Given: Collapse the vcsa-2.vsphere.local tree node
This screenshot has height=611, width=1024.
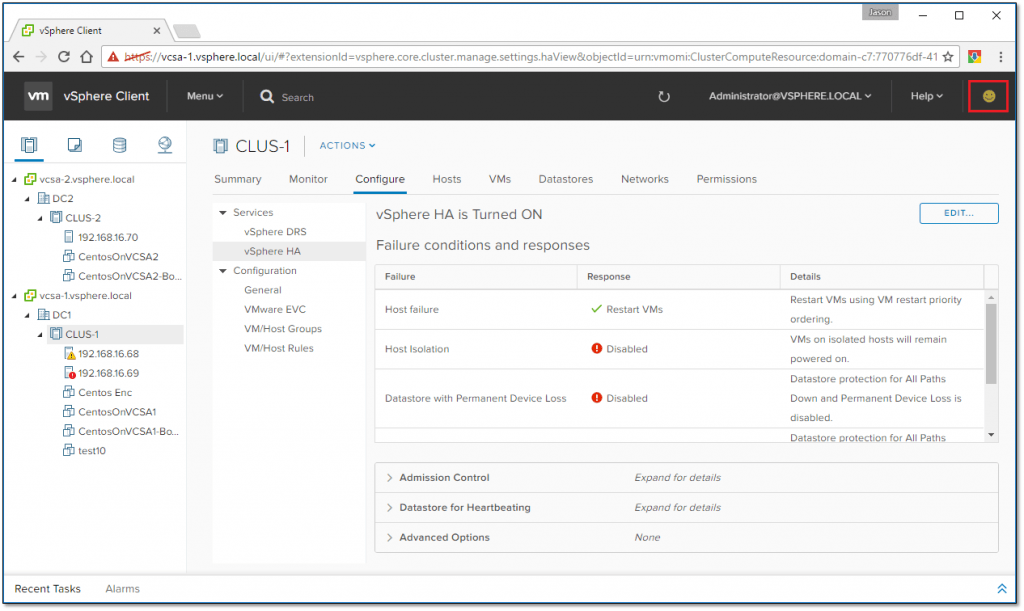Looking at the screenshot, I should click(14, 180).
